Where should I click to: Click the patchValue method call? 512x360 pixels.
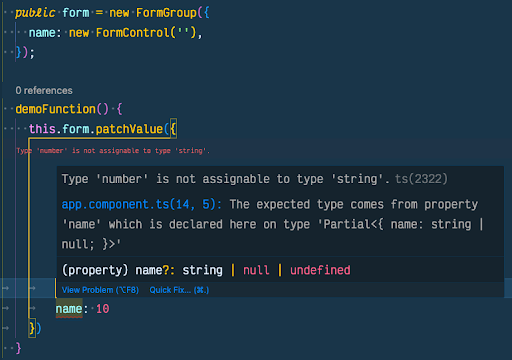[129, 129]
